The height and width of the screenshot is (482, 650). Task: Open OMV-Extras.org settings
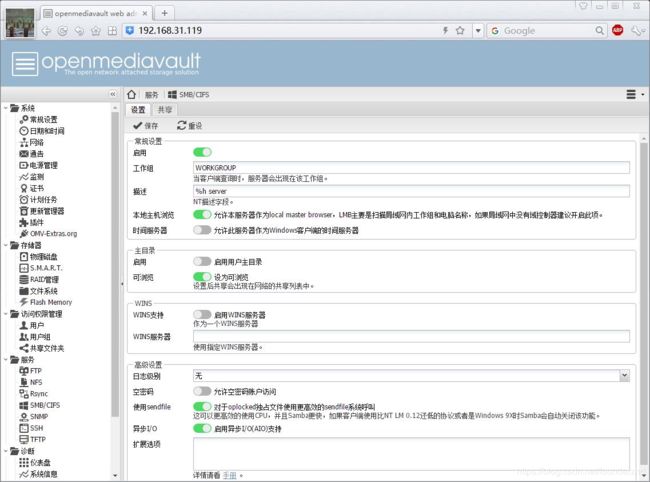tap(49, 234)
